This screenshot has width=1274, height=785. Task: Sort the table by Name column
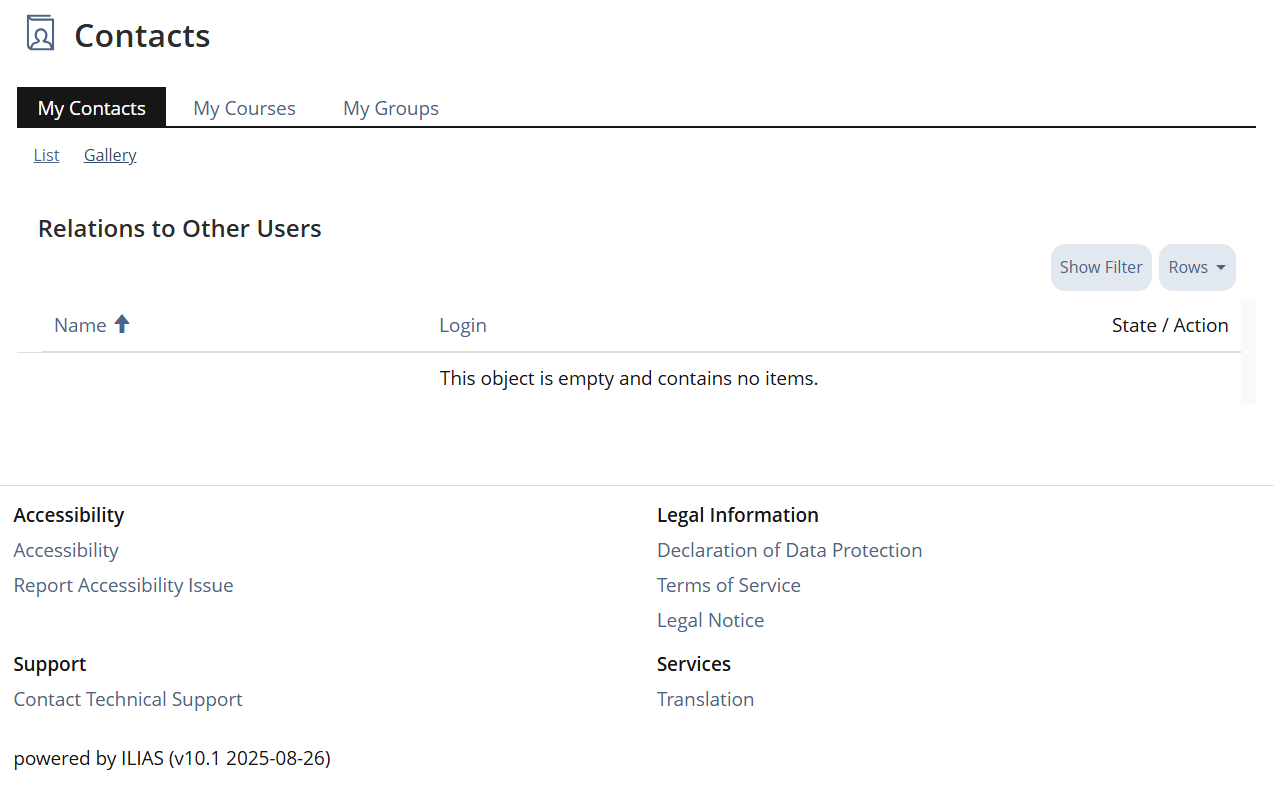pos(80,325)
